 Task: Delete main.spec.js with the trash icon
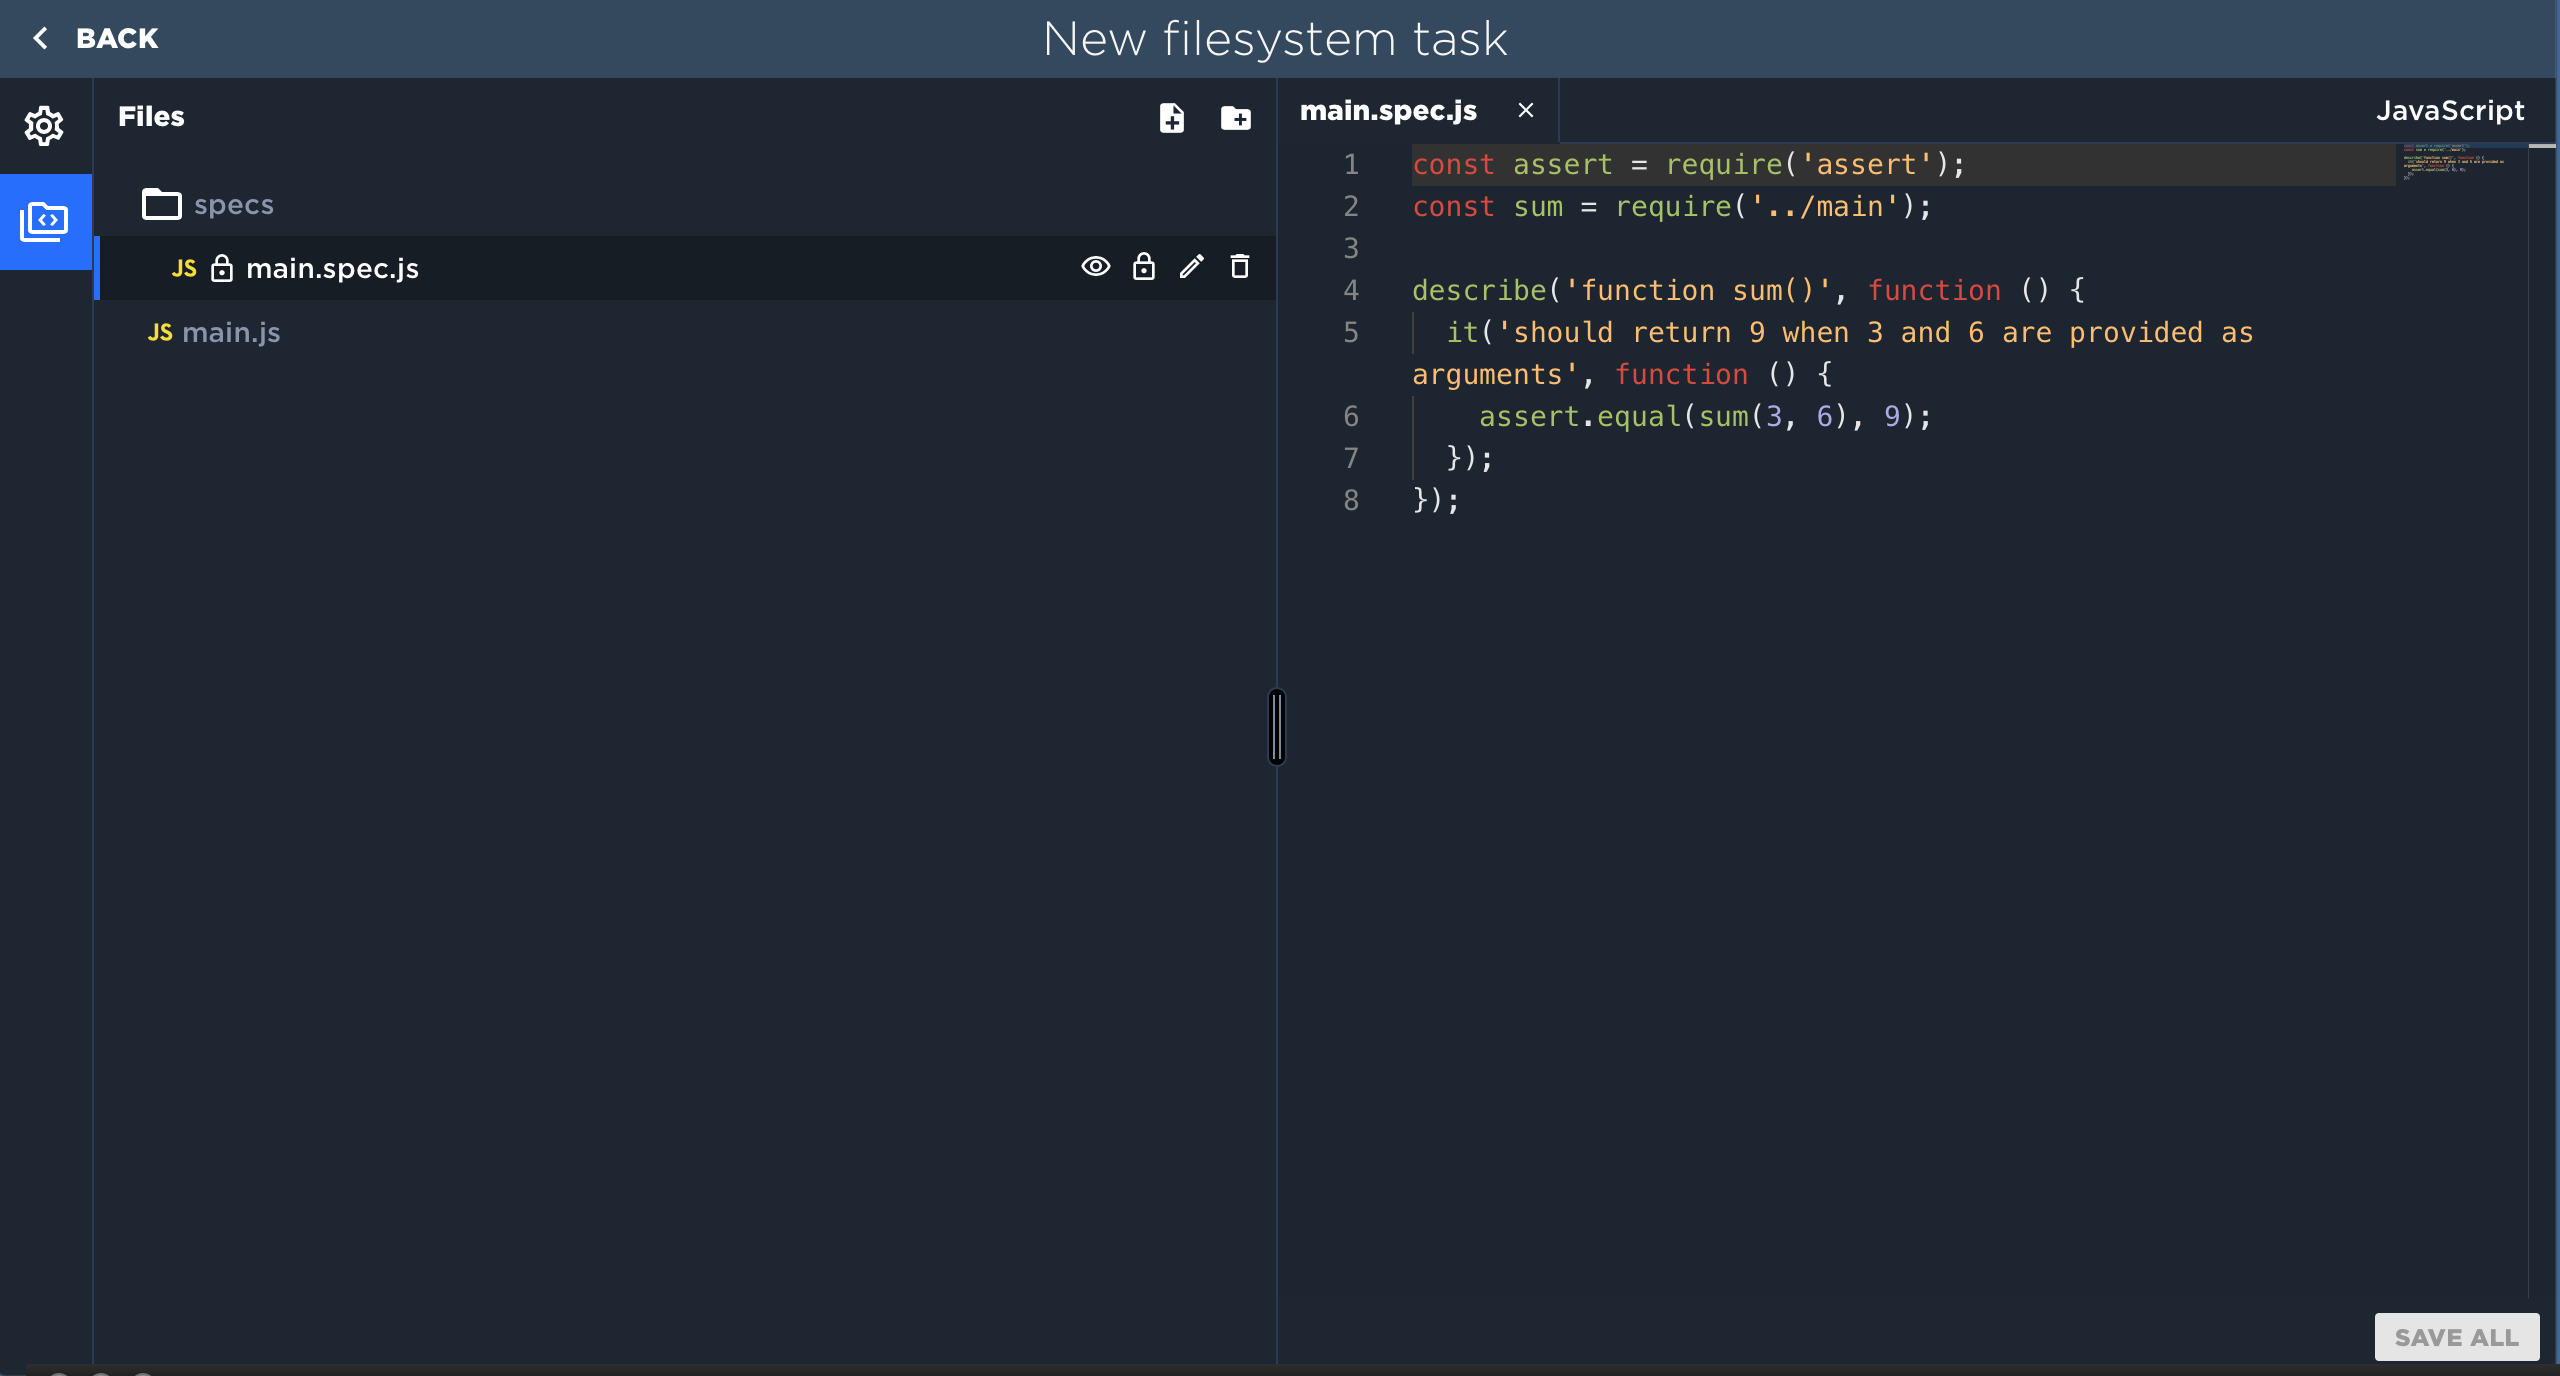tap(1238, 267)
